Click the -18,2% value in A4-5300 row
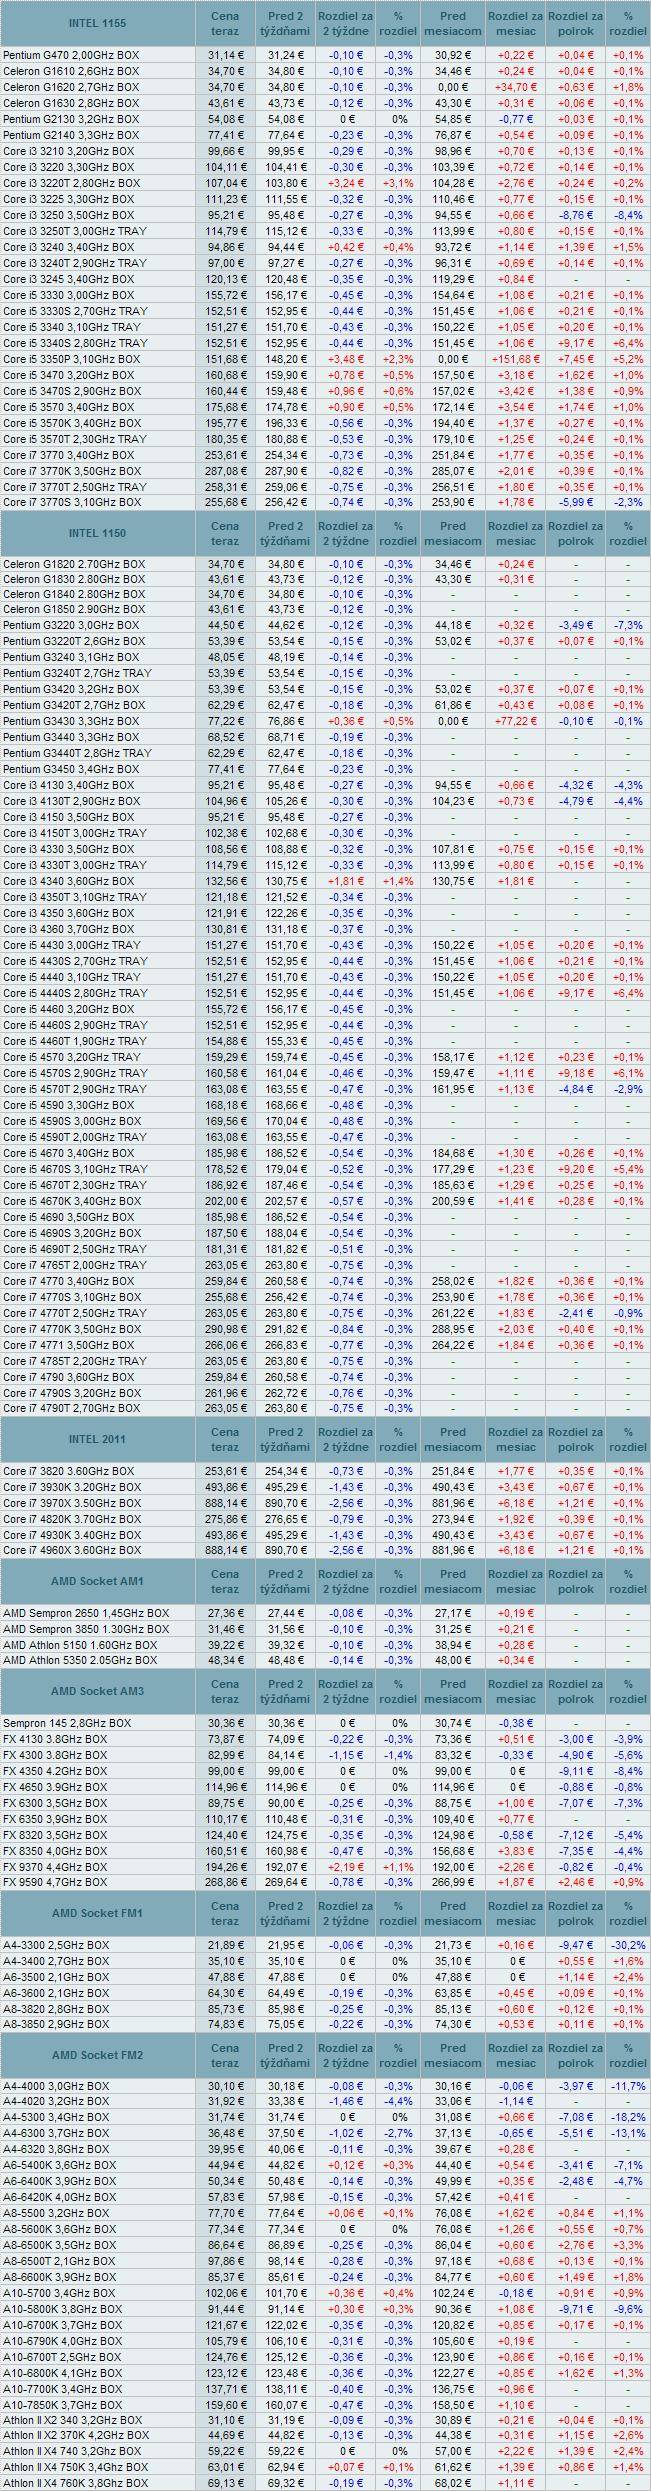Screen dimensions: 651x2491 pos(628,2119)
